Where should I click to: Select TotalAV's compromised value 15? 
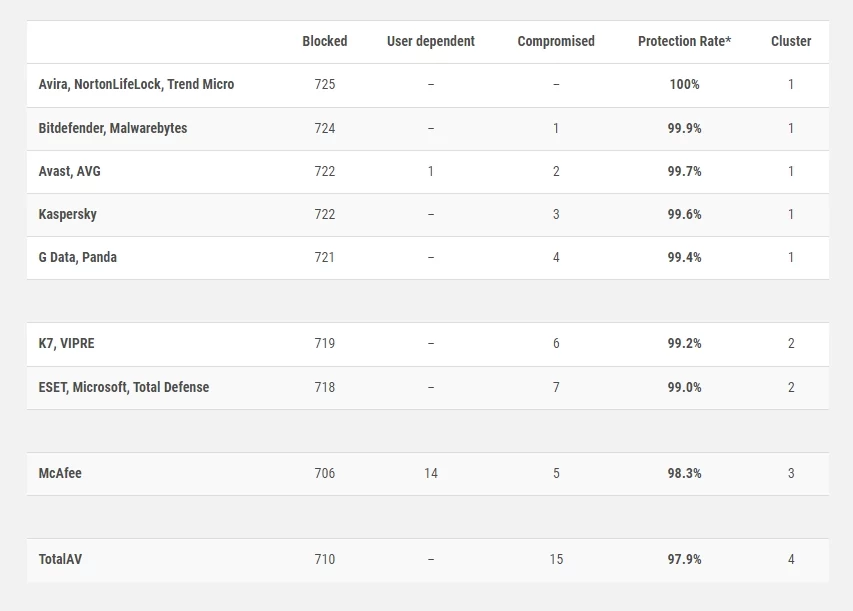[556, 559]
